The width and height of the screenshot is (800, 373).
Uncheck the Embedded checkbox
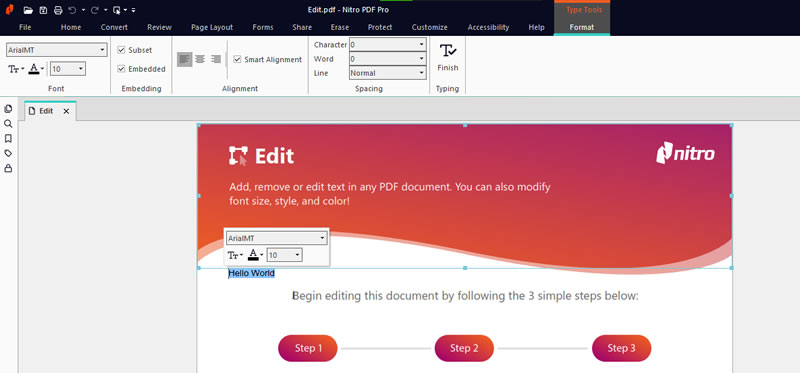click(x=121, y=69)
